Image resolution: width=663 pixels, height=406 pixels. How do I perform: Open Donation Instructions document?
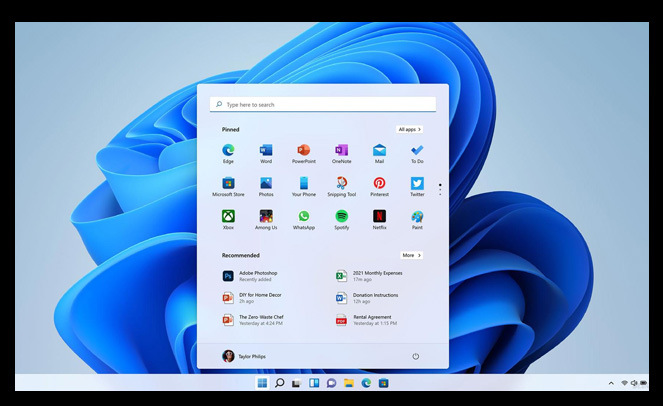click(x=367, y=298)
